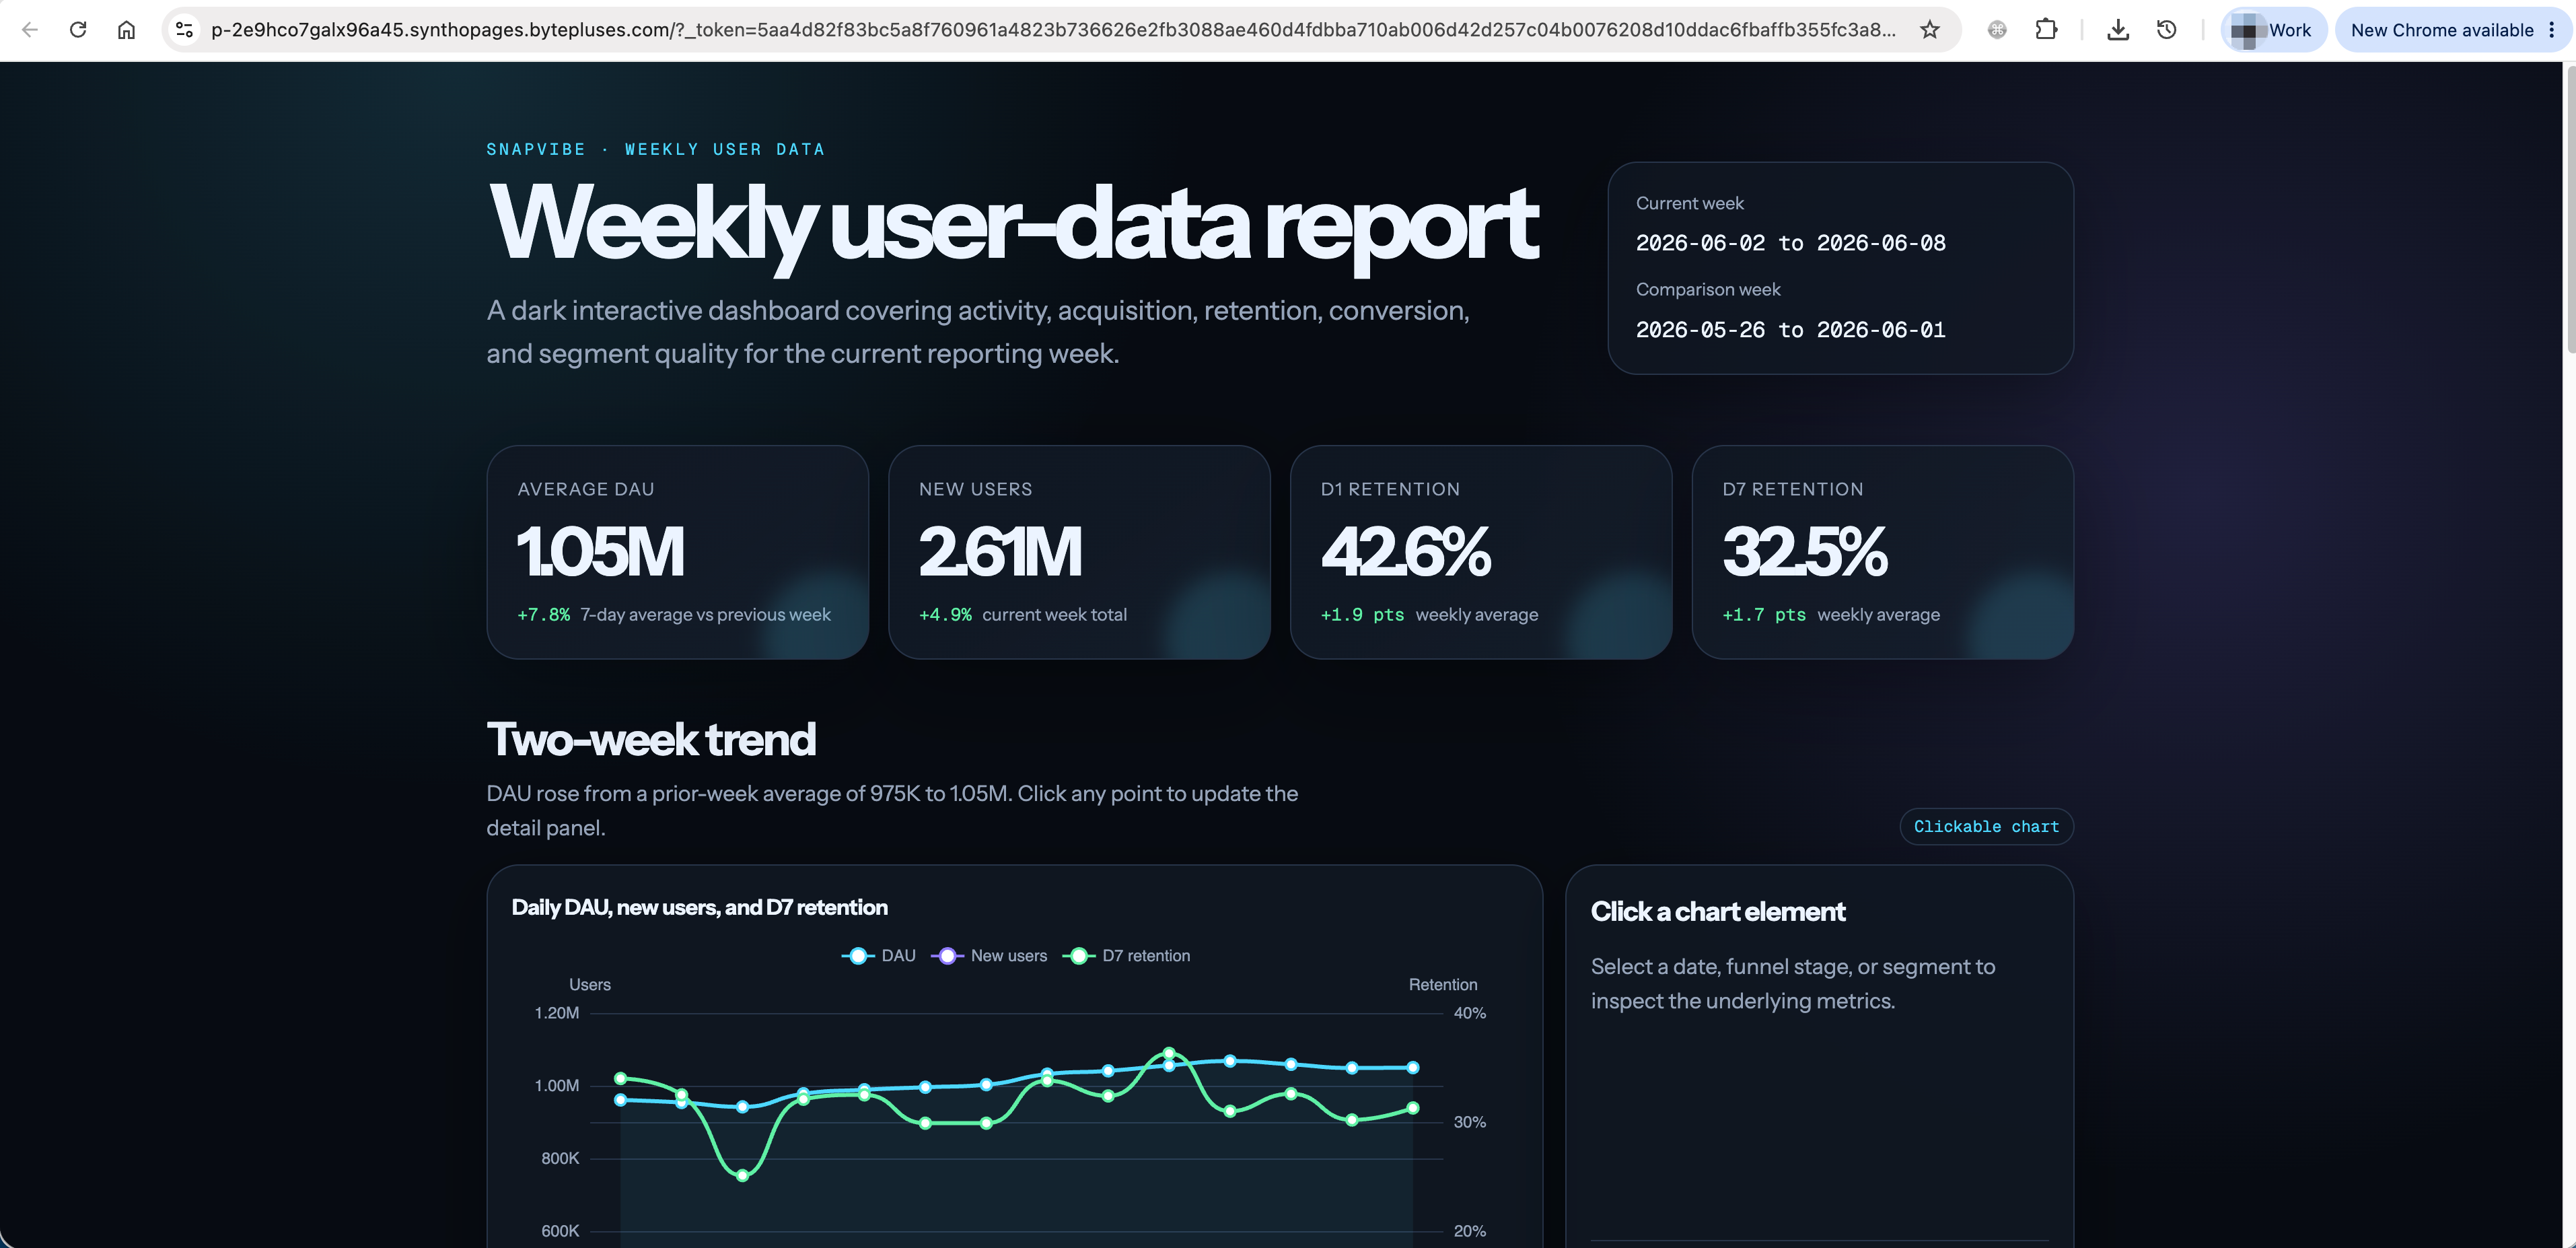The width and height of the screenshot is (2576, 1248).
Task: Reload the page with the refresh icon
Action: pos(78,30)
